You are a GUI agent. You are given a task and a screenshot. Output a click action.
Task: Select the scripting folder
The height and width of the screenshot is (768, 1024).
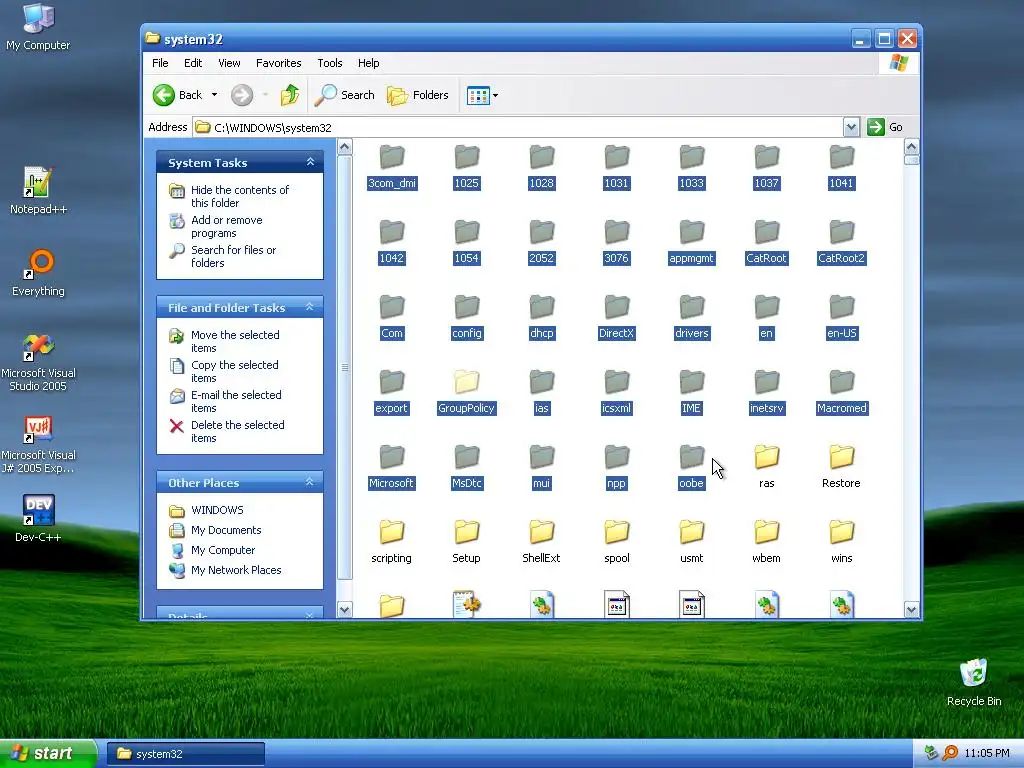(392, 543)
